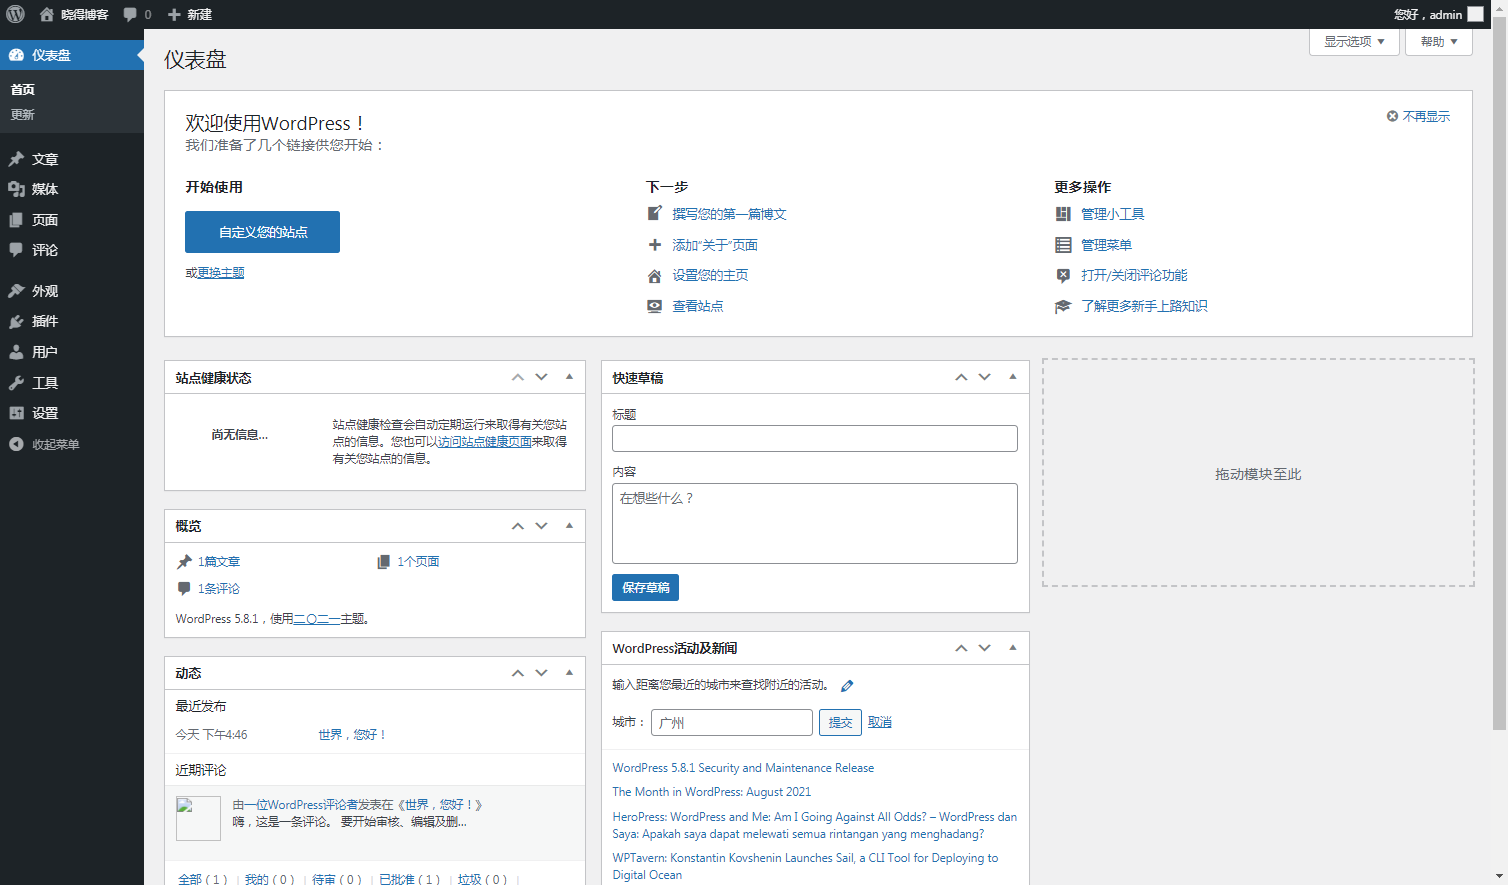Open 评论 comments menu in sidebar

[72, 250]
